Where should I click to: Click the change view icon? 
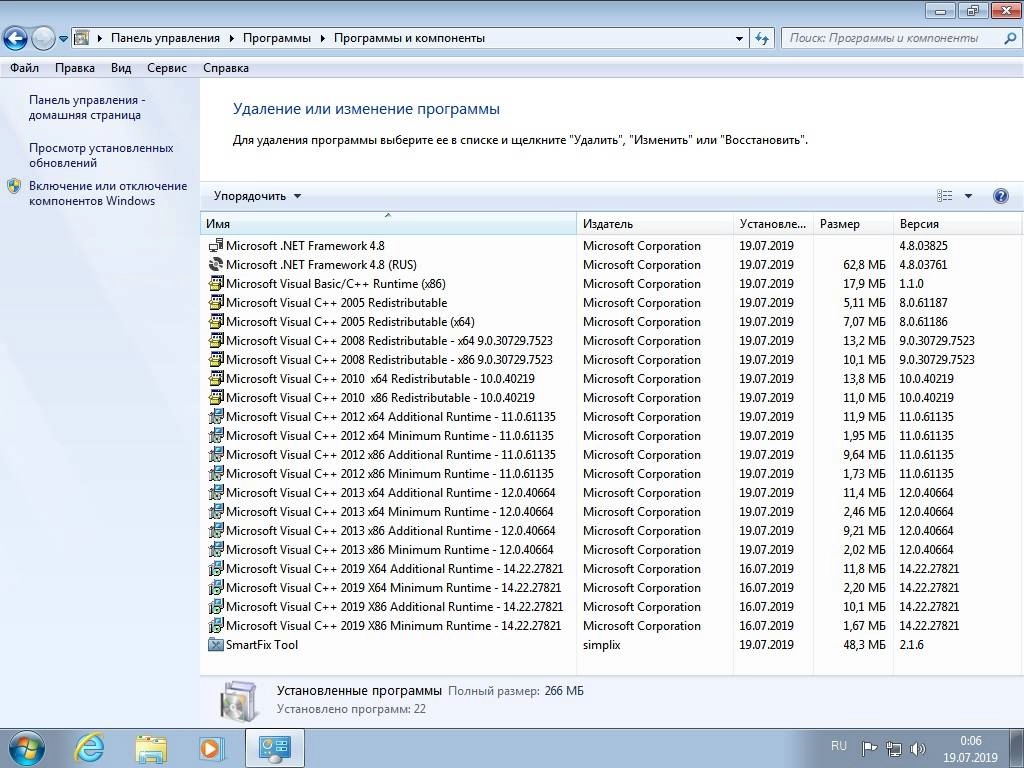(x=944, y=196)
